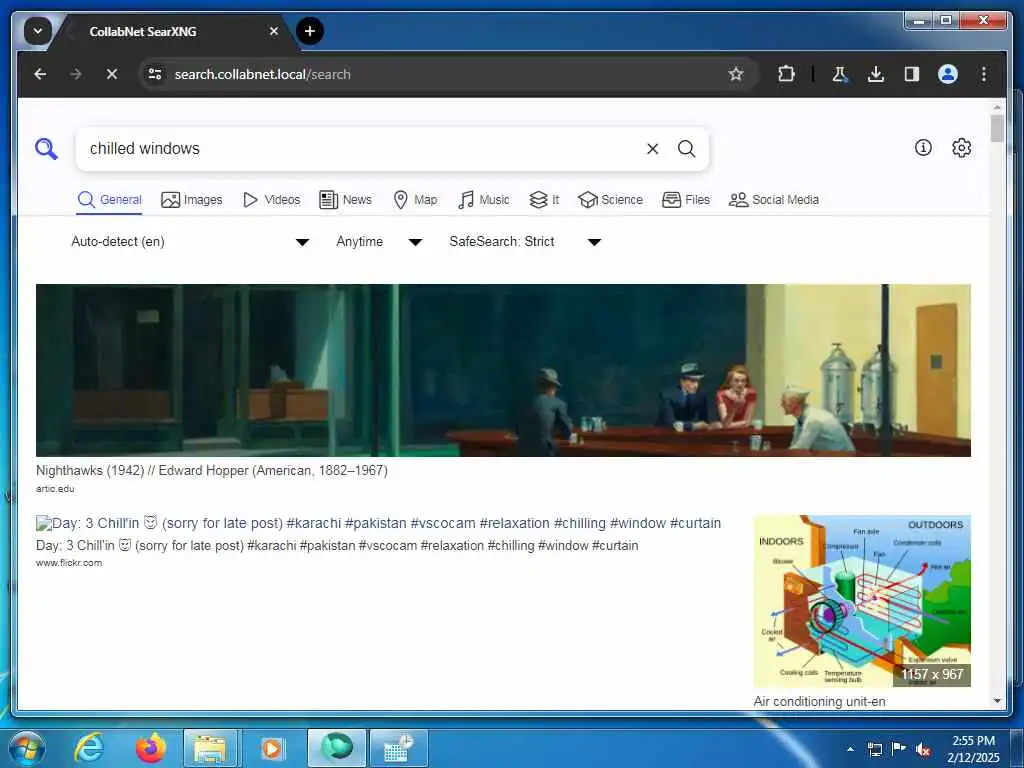Clear the search query text
Image resolution: width=1024 pixels, height=768 pixels.
pyautogui.click(x=652, y=149)
